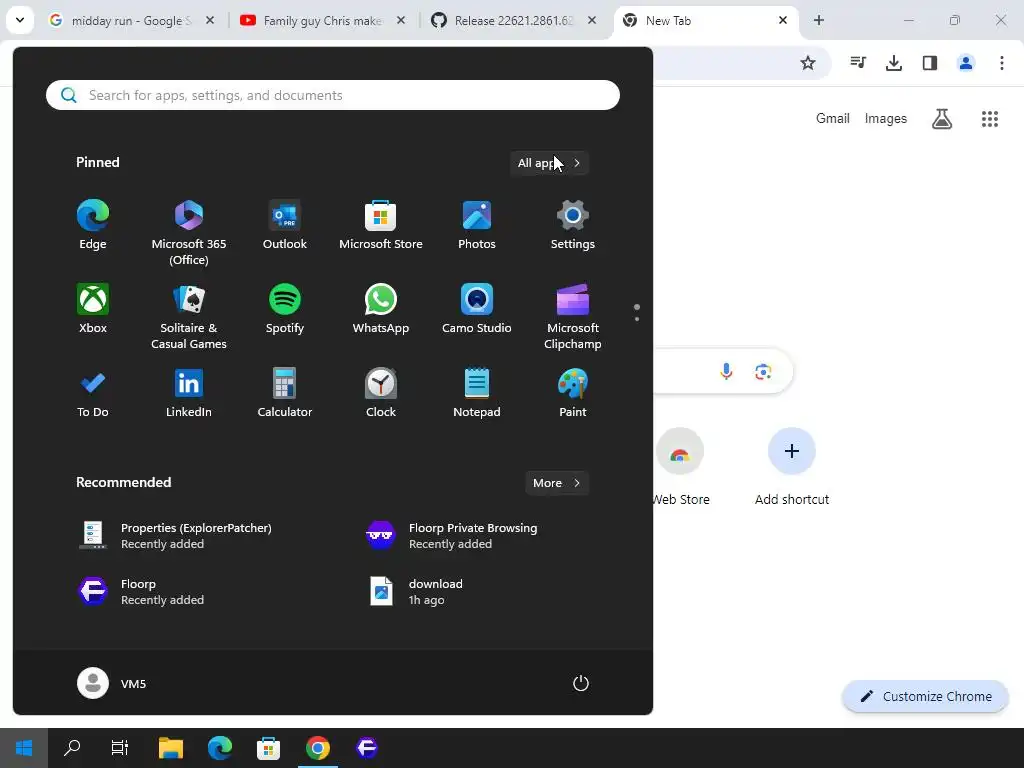Launch Calculator
The height and width of the screenshot is (768, 1024).
point(285,393)
